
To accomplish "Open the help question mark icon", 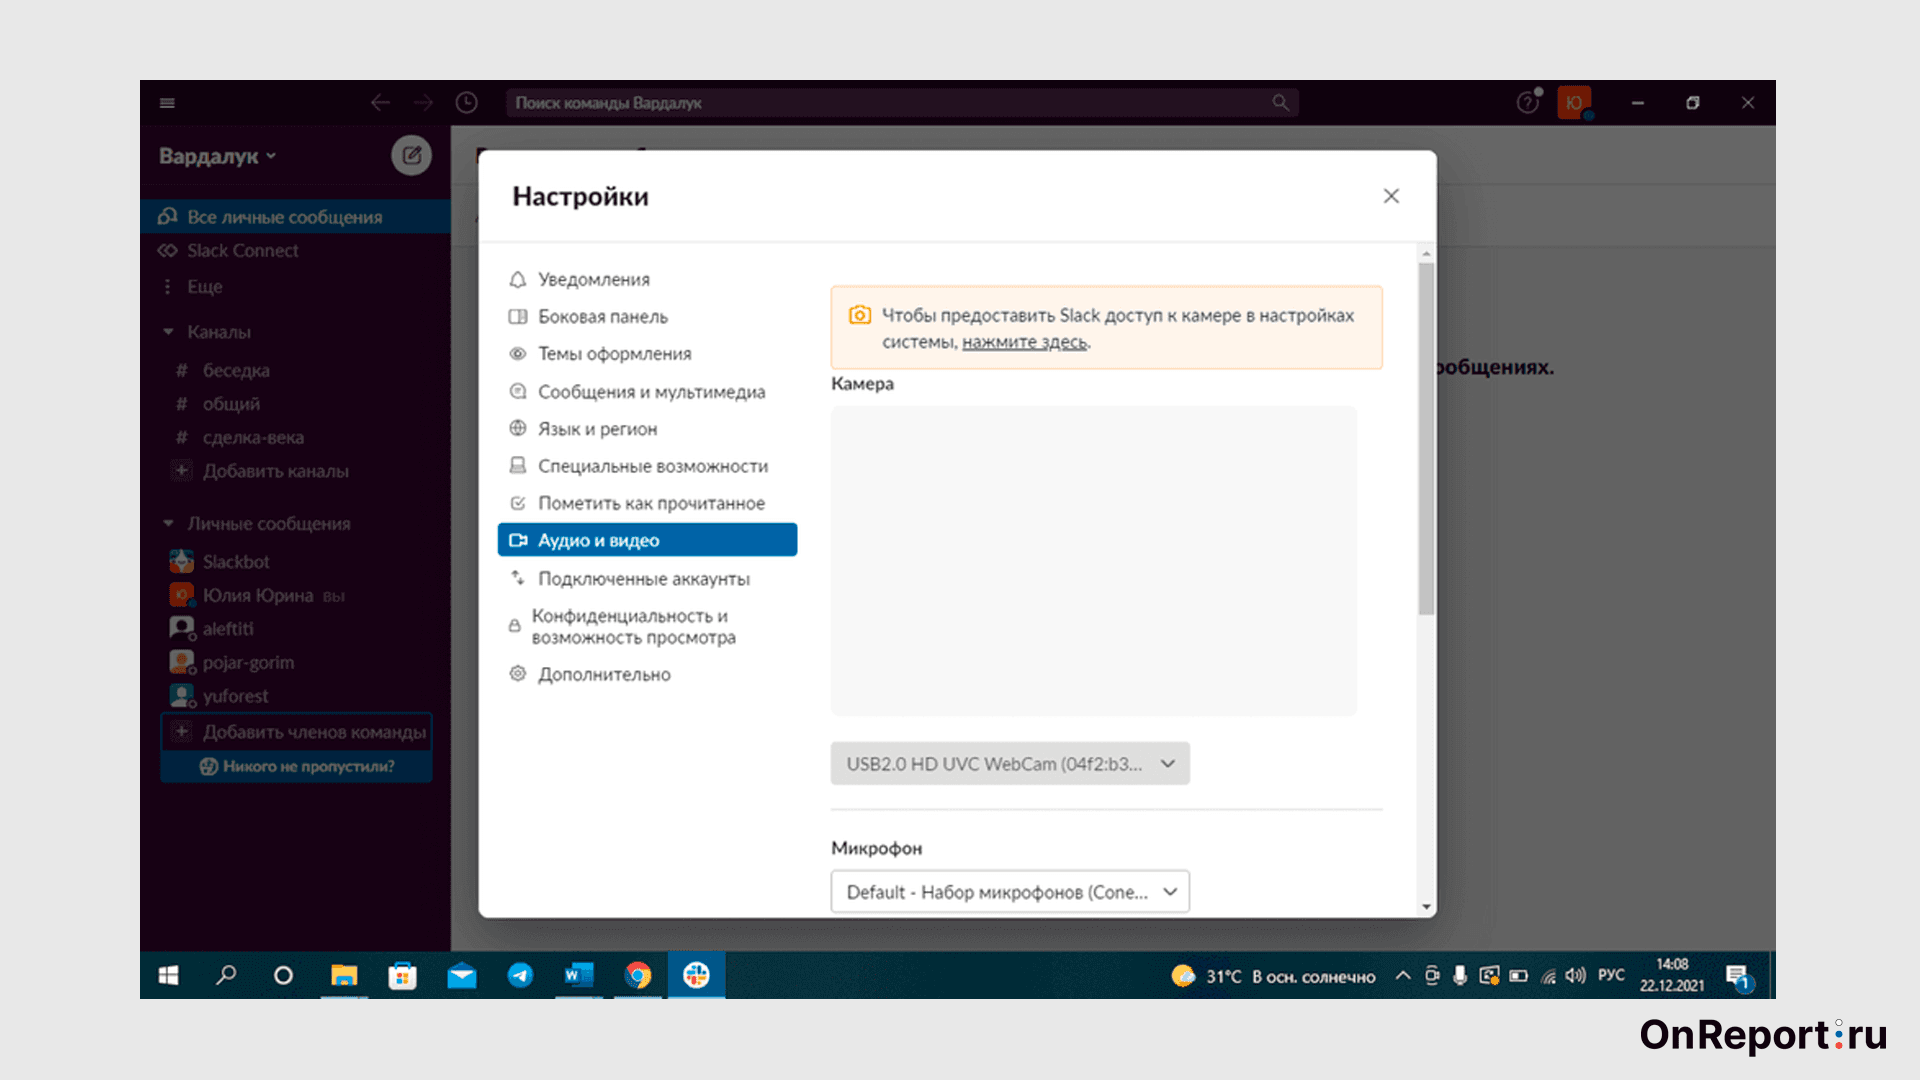I will pyautogui.click(x=1527, y=102).
